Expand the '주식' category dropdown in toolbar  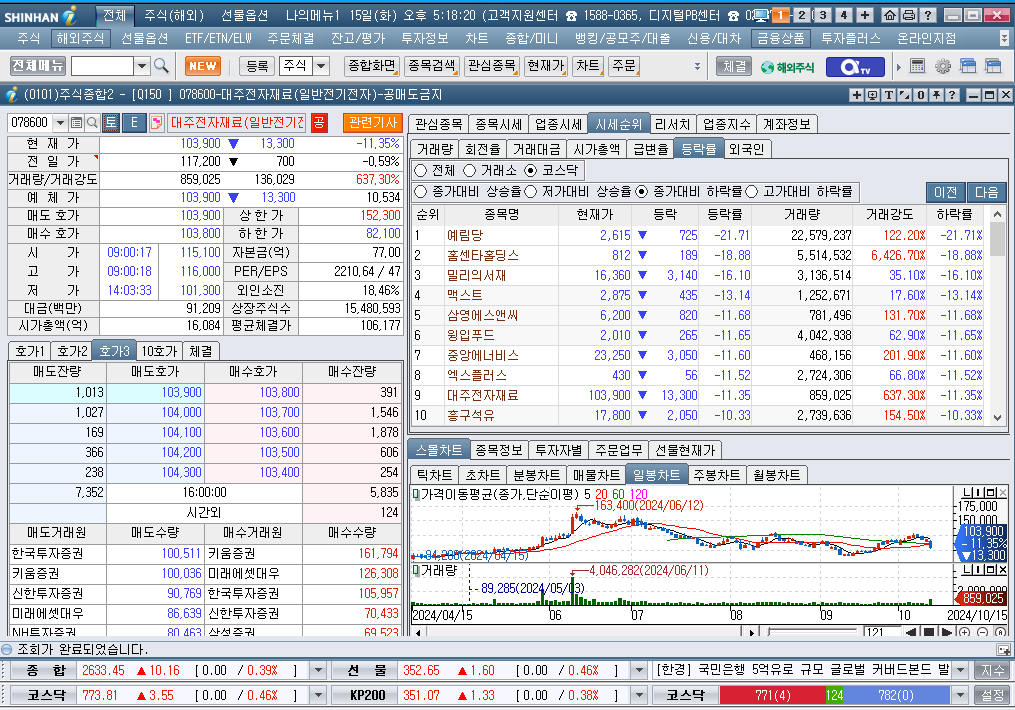pyautogui.click(x=321, y=65)
